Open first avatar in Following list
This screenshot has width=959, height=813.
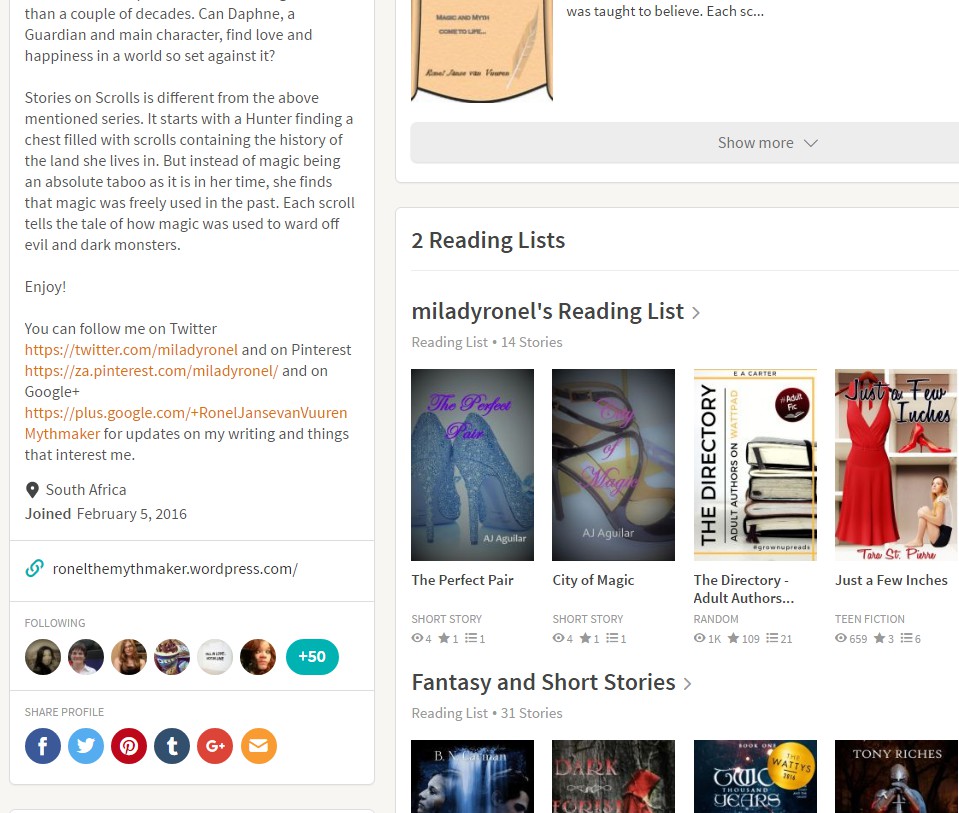(43, 656)
